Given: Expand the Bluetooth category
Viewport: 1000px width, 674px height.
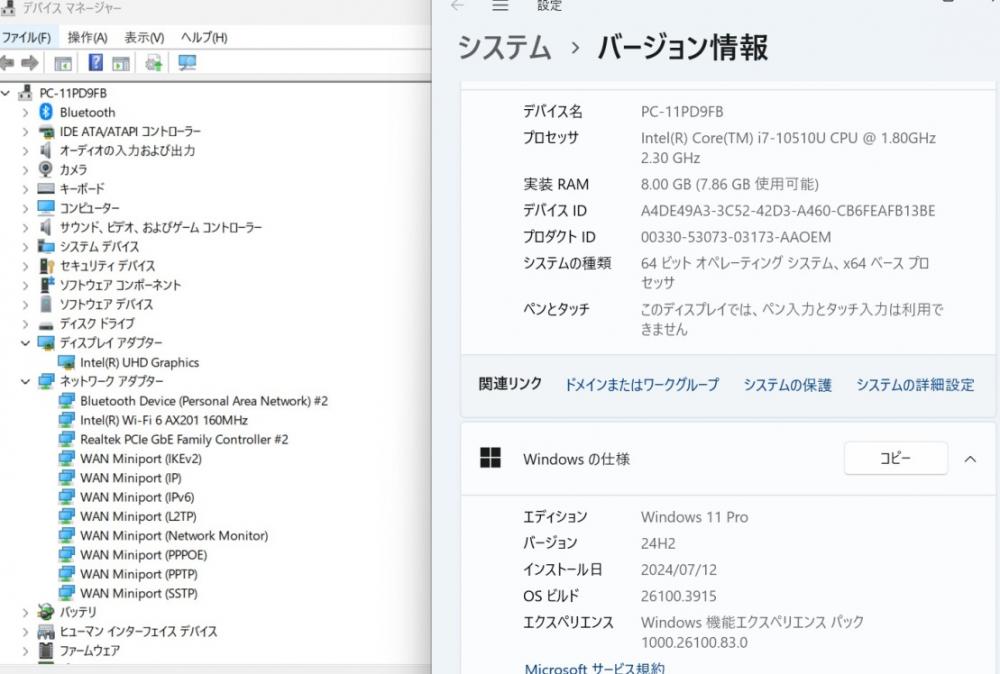Looking at the screenshot, I should pos(26,113).
